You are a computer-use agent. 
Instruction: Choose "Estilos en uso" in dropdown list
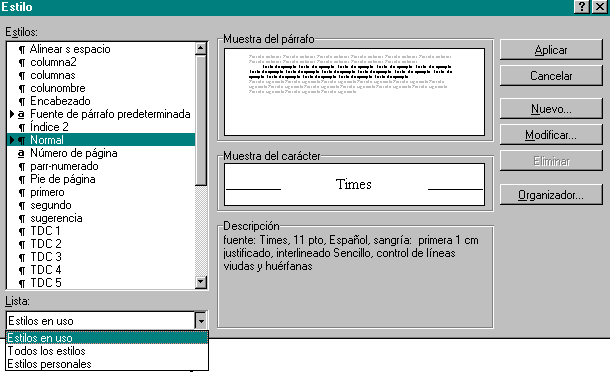point(107,338)
